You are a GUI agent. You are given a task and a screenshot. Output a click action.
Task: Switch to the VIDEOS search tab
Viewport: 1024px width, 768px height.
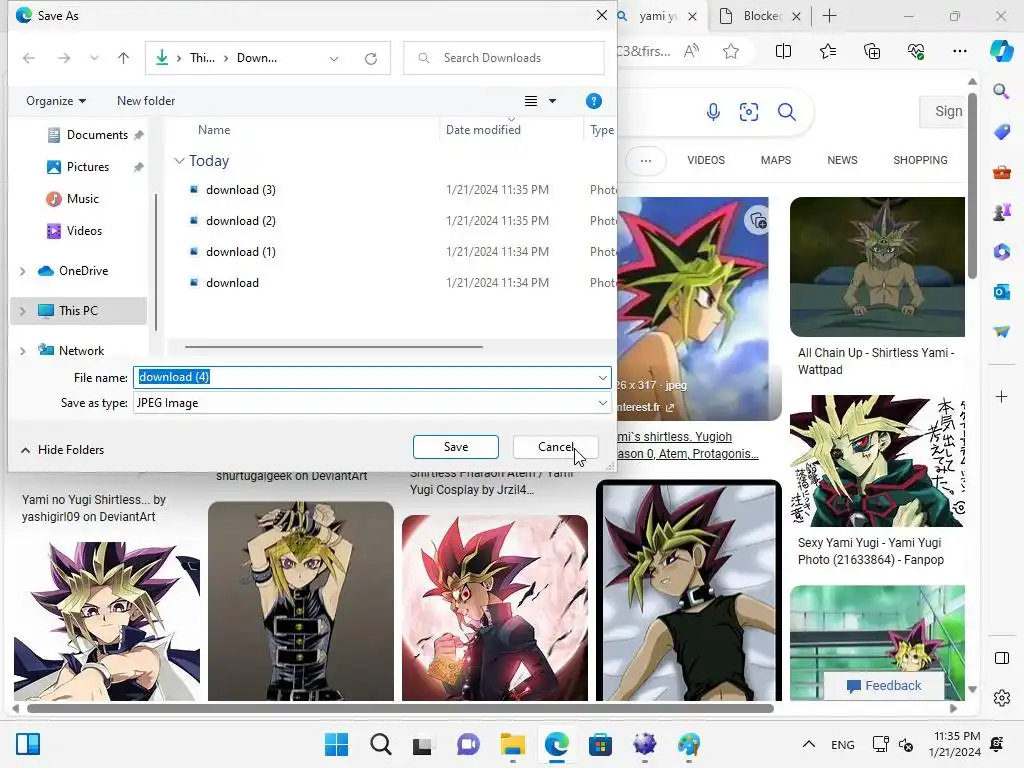(x=705, y=160)
